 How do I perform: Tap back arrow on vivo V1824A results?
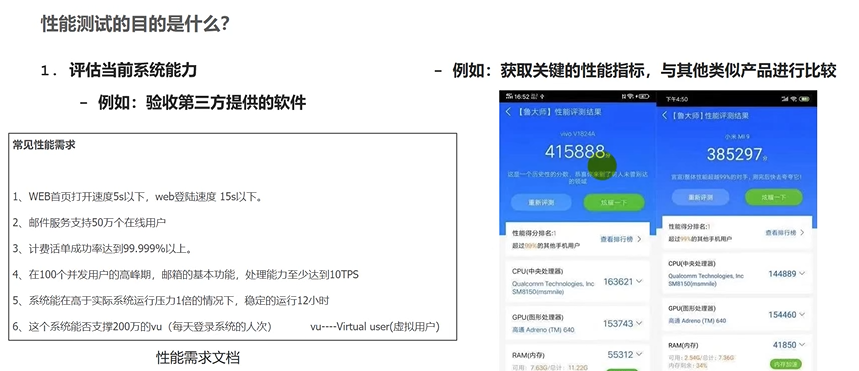[x=508, y=112]
